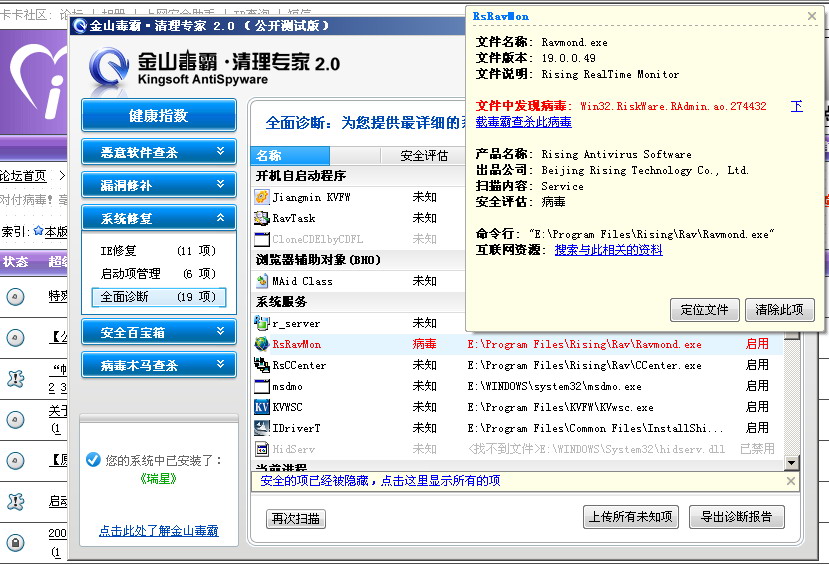Select the RsCCenter row name
The image size is (829, 566).
point(299,365)
